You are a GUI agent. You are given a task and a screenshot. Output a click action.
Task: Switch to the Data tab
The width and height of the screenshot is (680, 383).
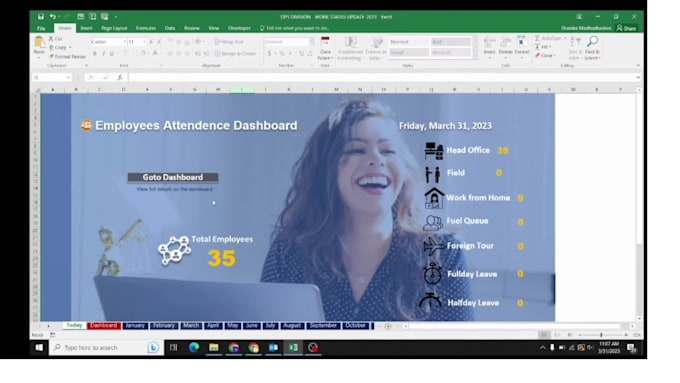pyautogui.click(x=170, y=28)
